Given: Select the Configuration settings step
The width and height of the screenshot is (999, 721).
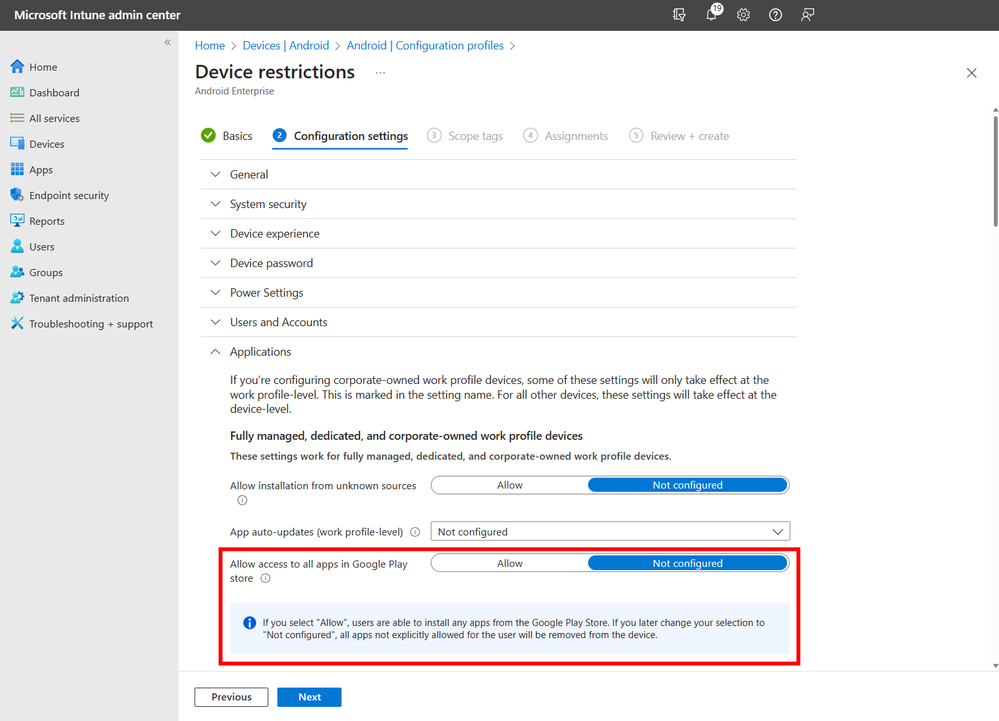Looking at the screenshot, I should 340,136.
